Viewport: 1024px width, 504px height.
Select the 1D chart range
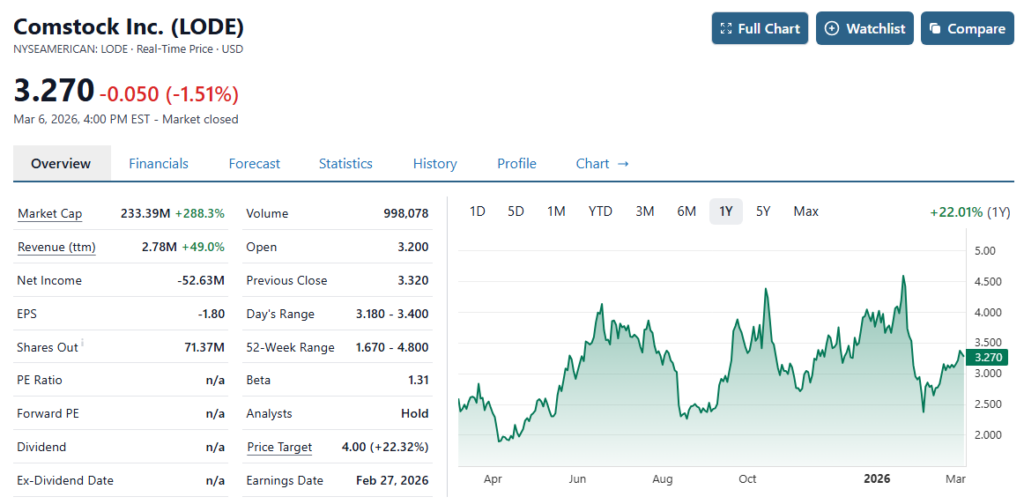click(x=477, y=211)
